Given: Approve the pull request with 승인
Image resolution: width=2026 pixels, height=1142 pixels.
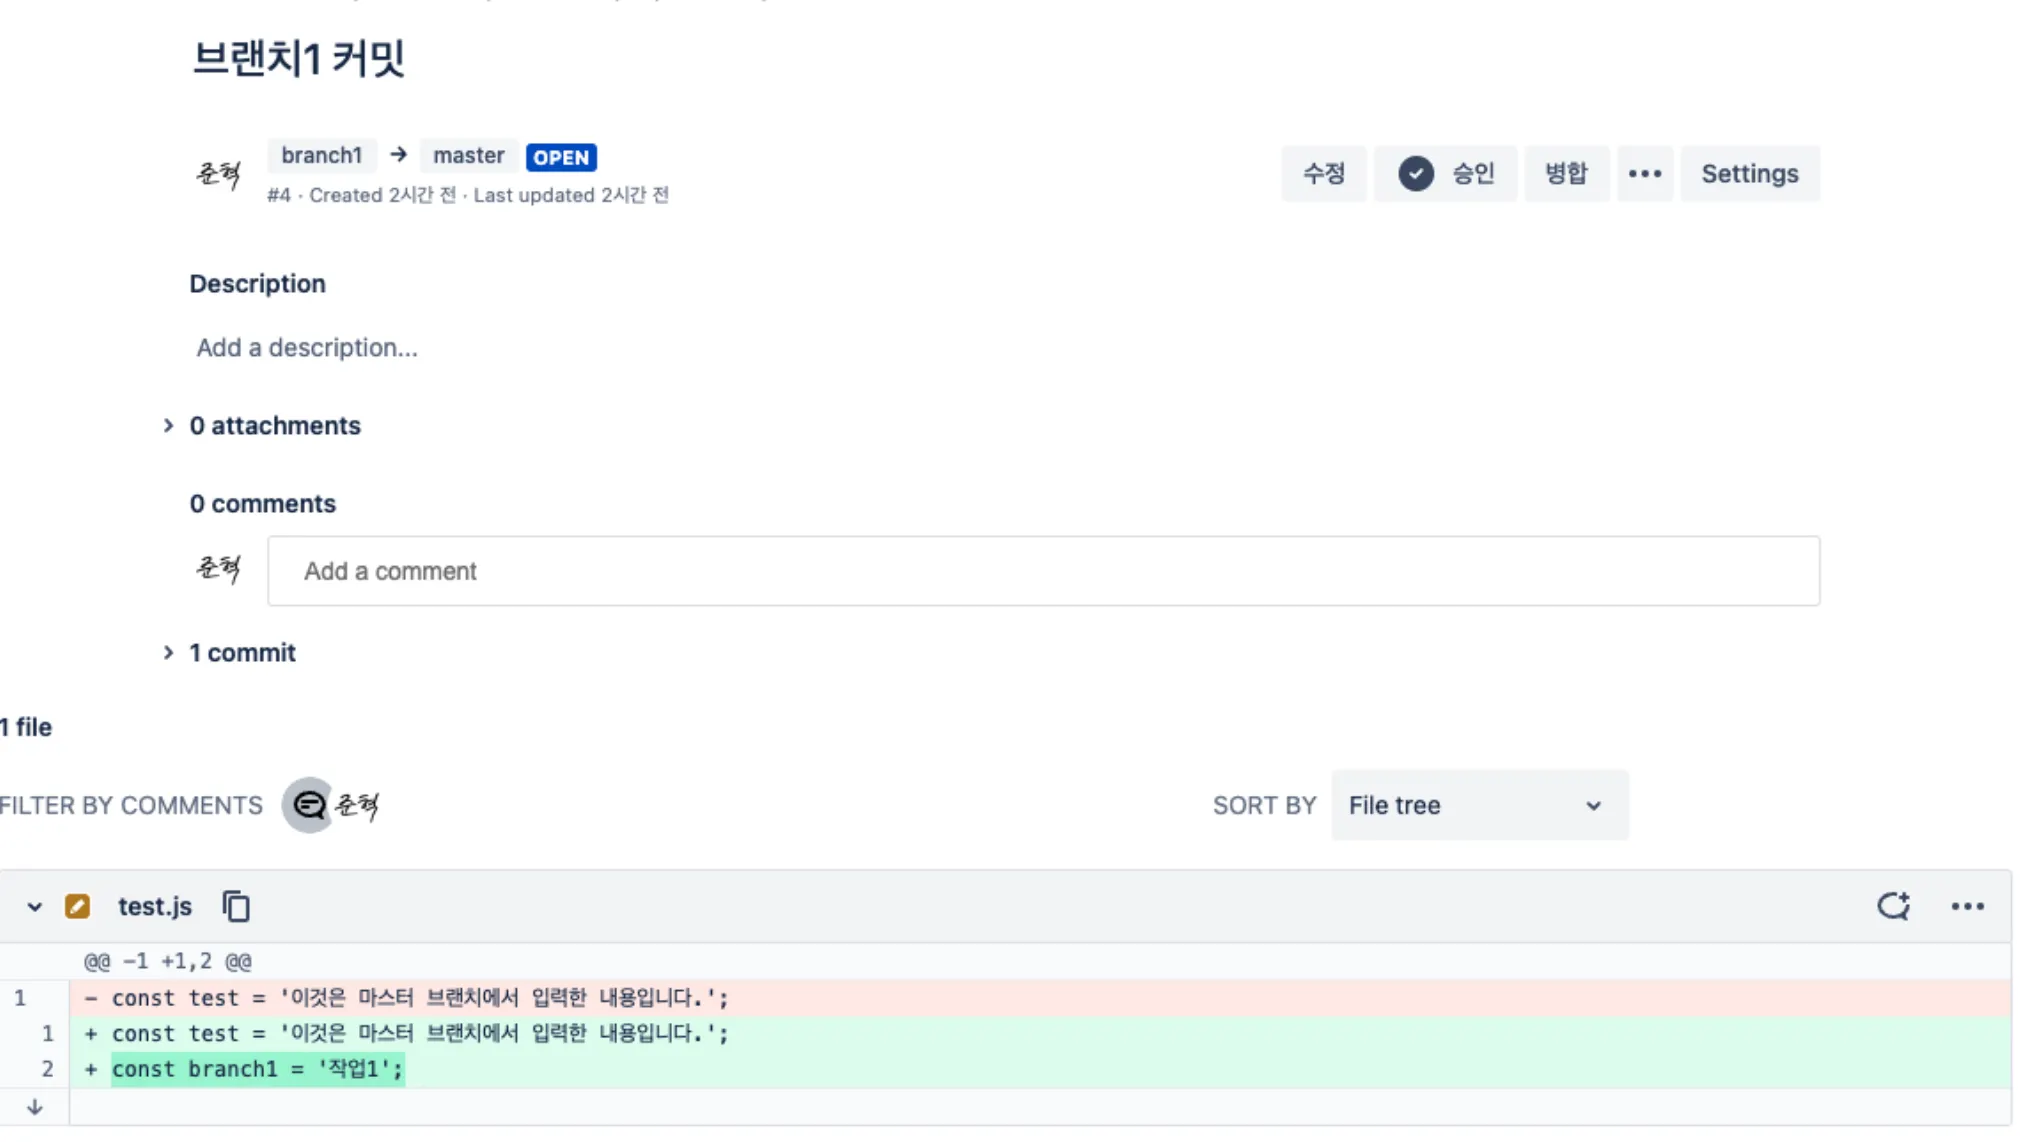Looking at the screenshot, I should coord(1445,174).
